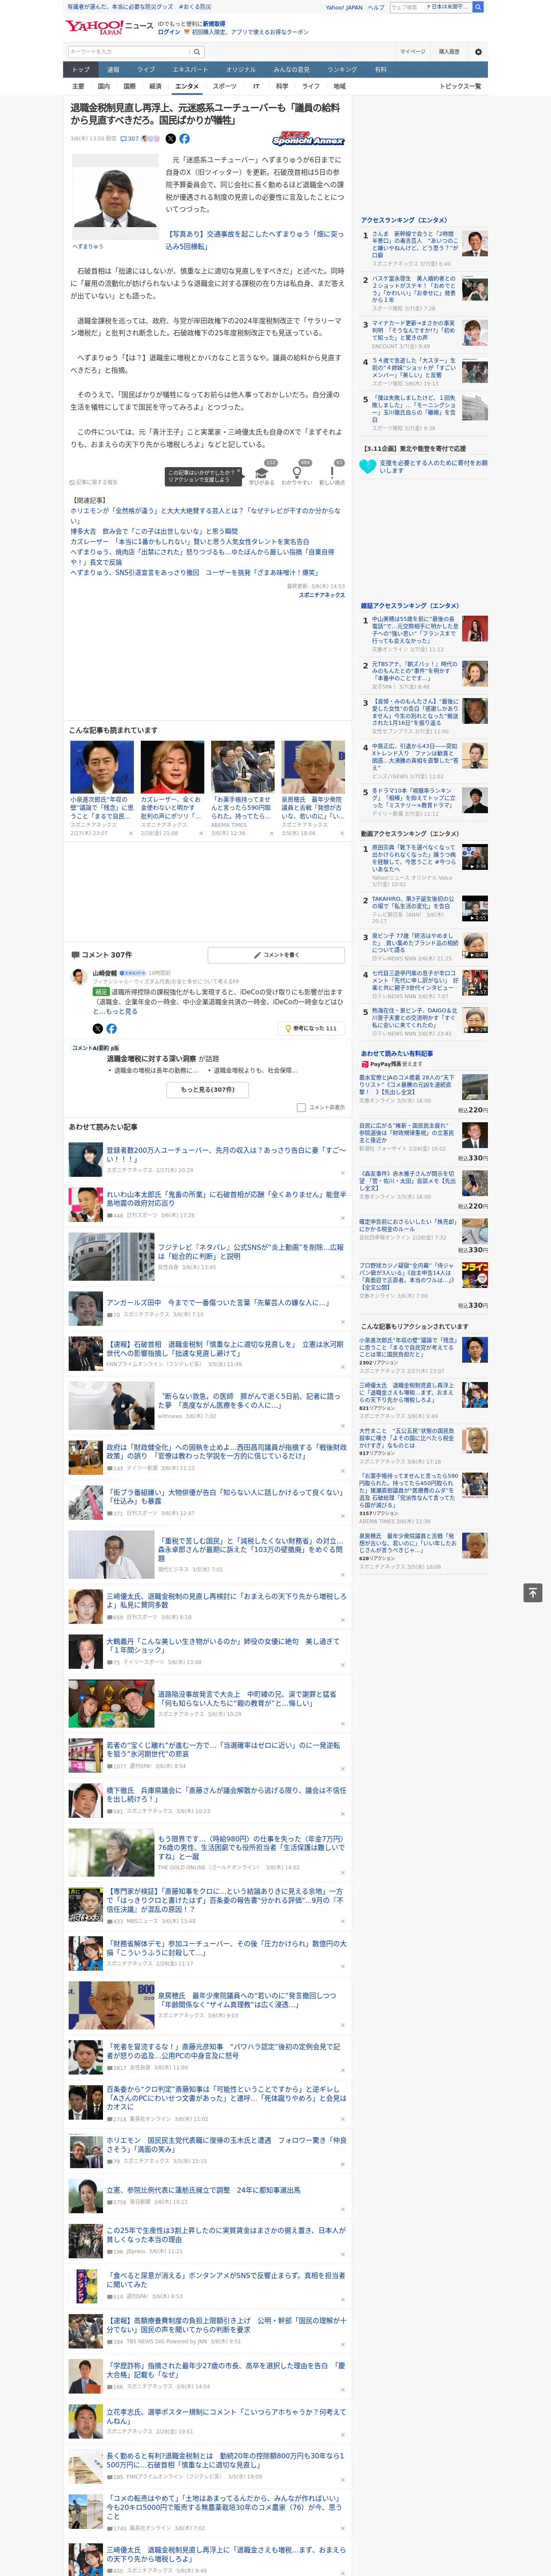
Task: Share expert comment on Facebook
Action: pyautogui.click(x=111, y=1029)
